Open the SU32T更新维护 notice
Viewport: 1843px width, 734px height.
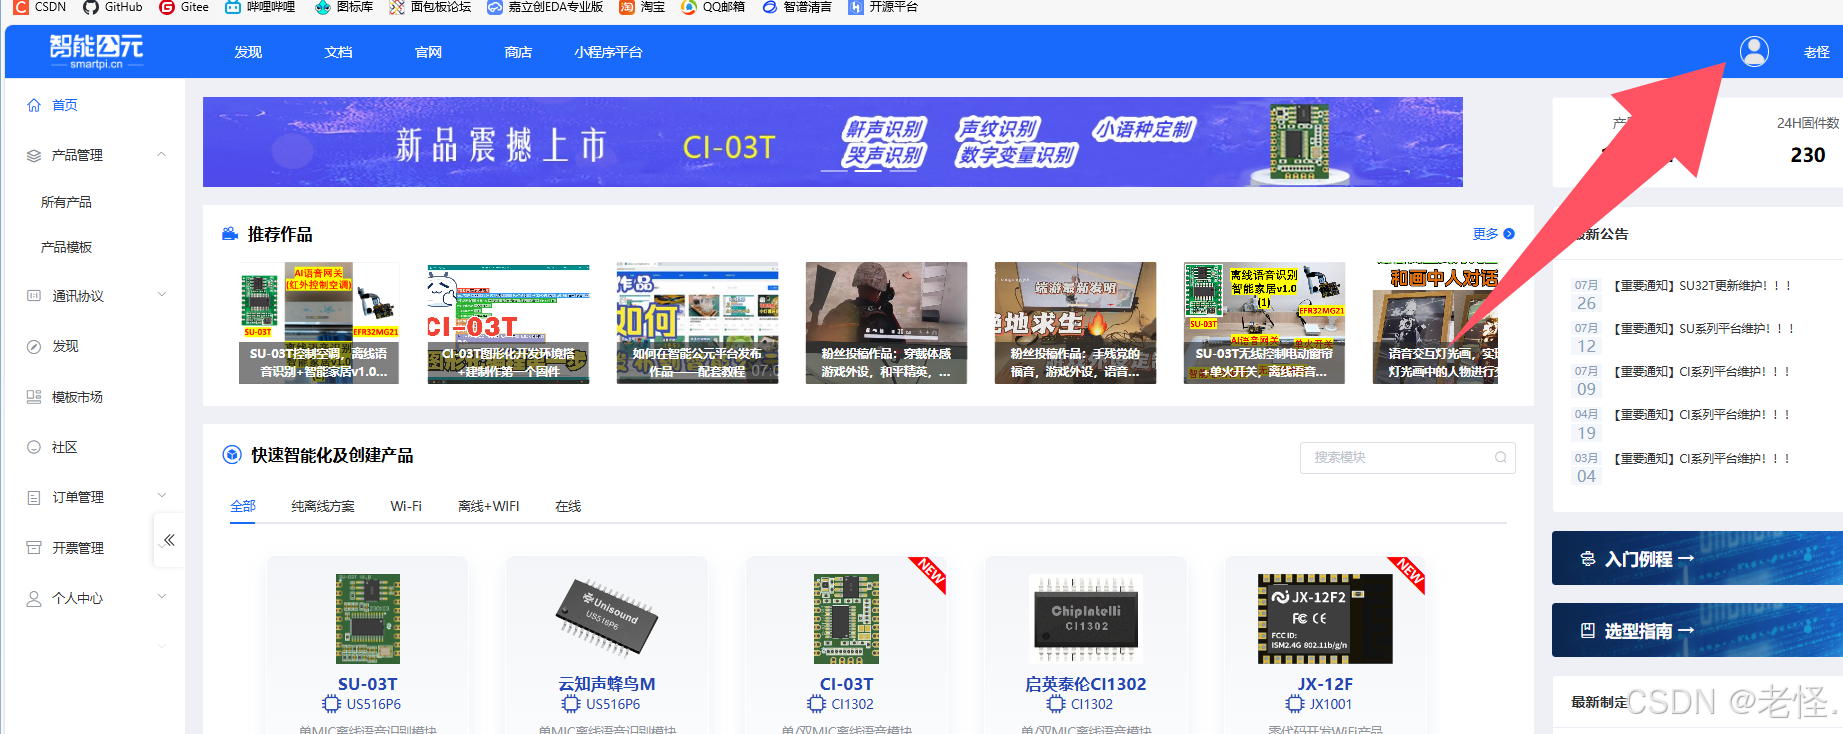1702,286
